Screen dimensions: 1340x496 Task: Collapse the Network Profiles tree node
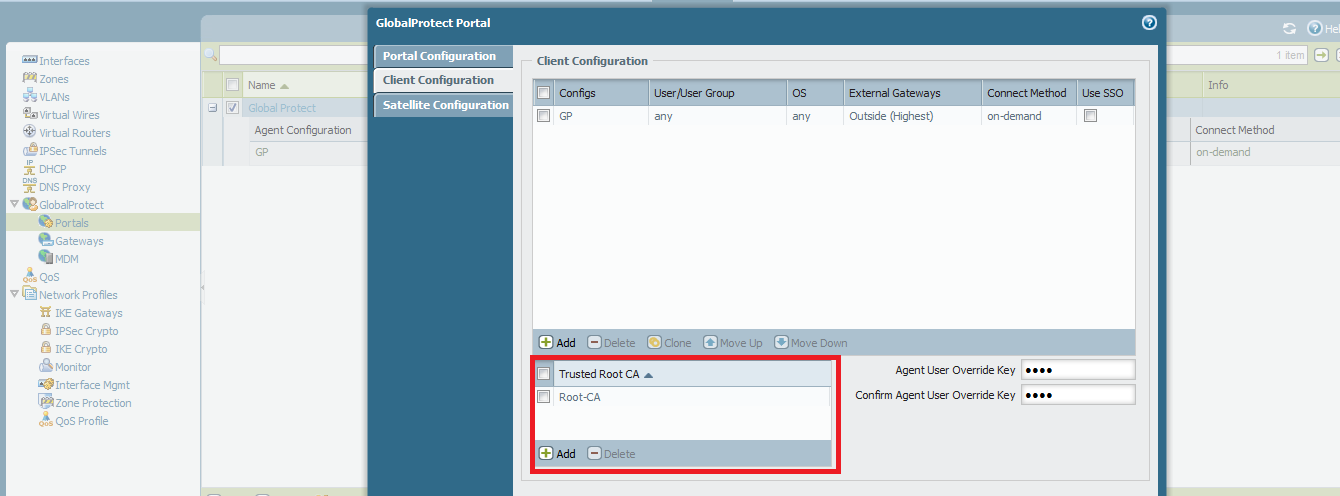14,294
